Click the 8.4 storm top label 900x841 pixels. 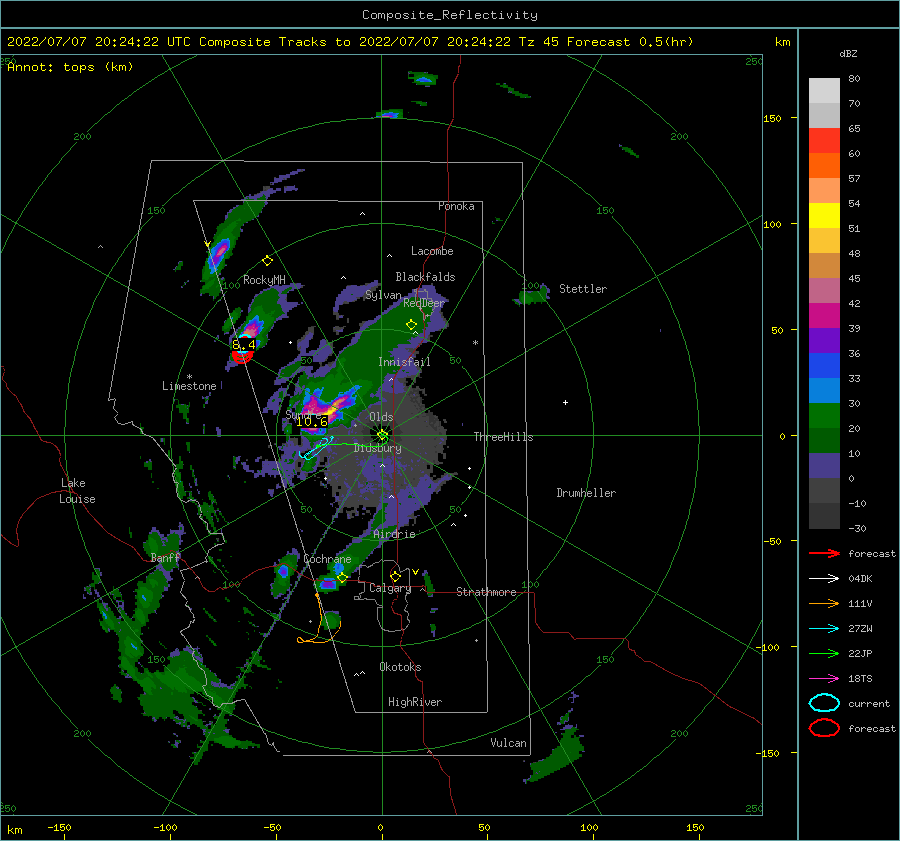244,345
